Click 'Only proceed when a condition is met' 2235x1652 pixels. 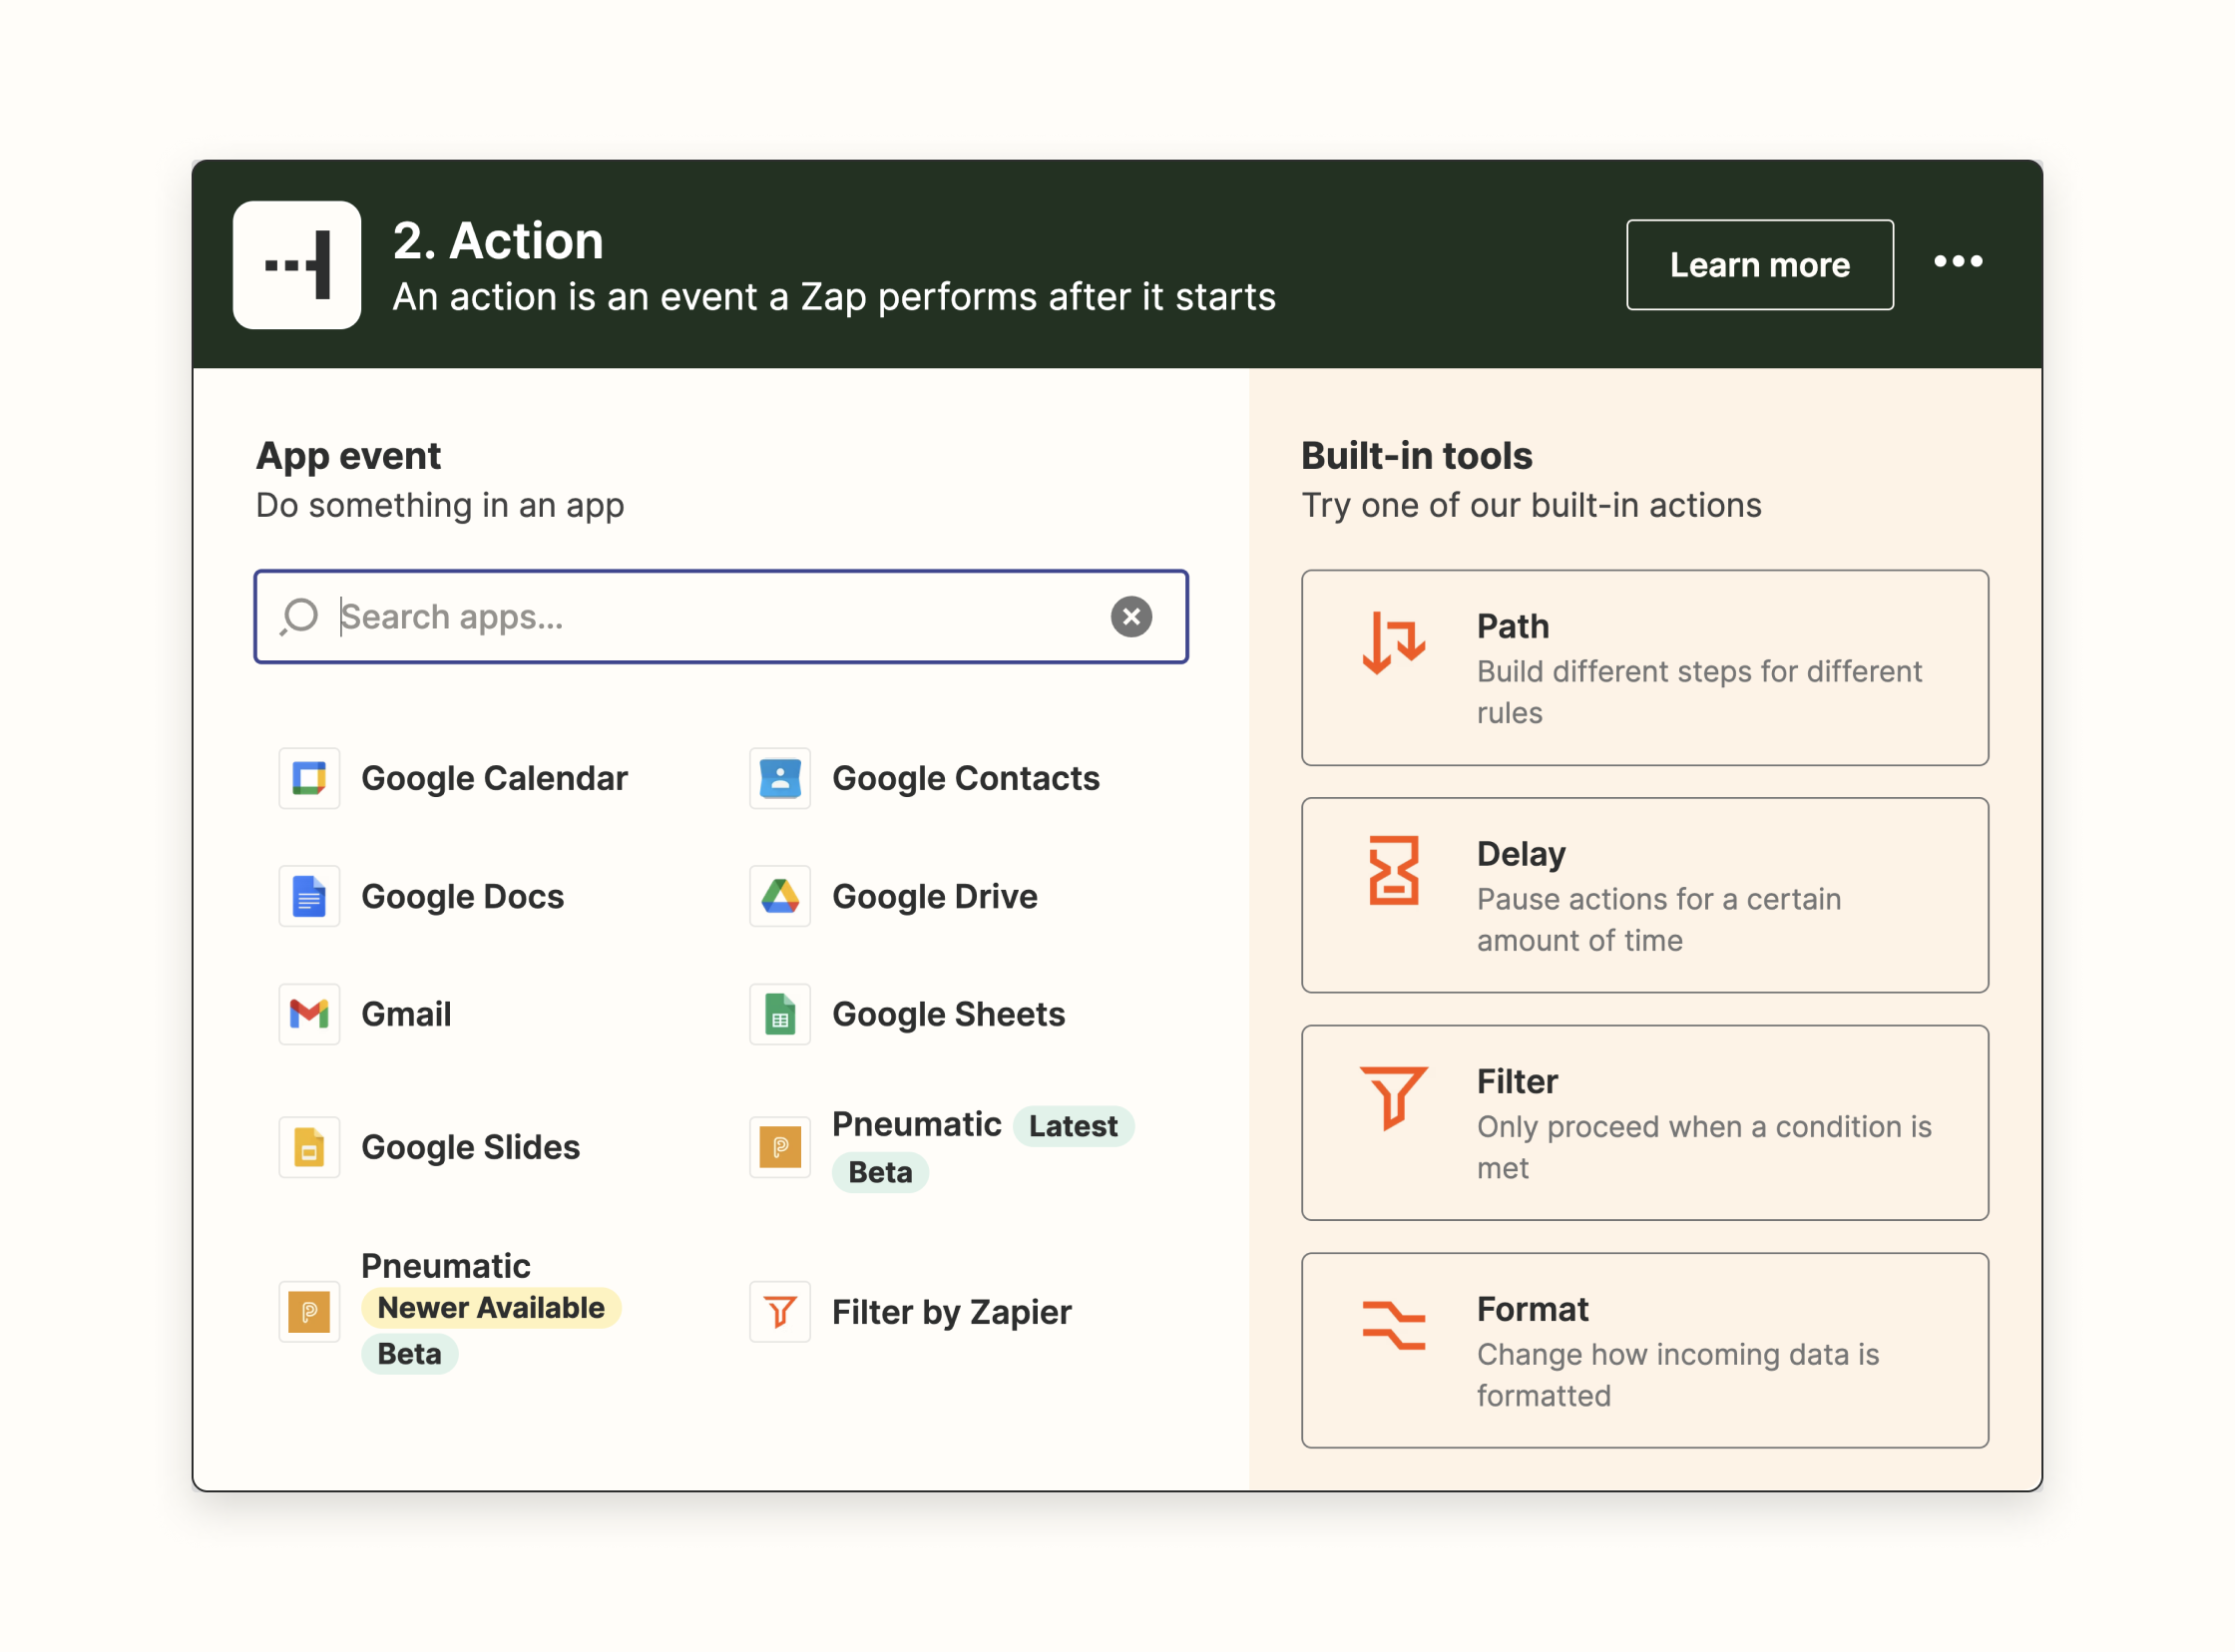1703,1147
